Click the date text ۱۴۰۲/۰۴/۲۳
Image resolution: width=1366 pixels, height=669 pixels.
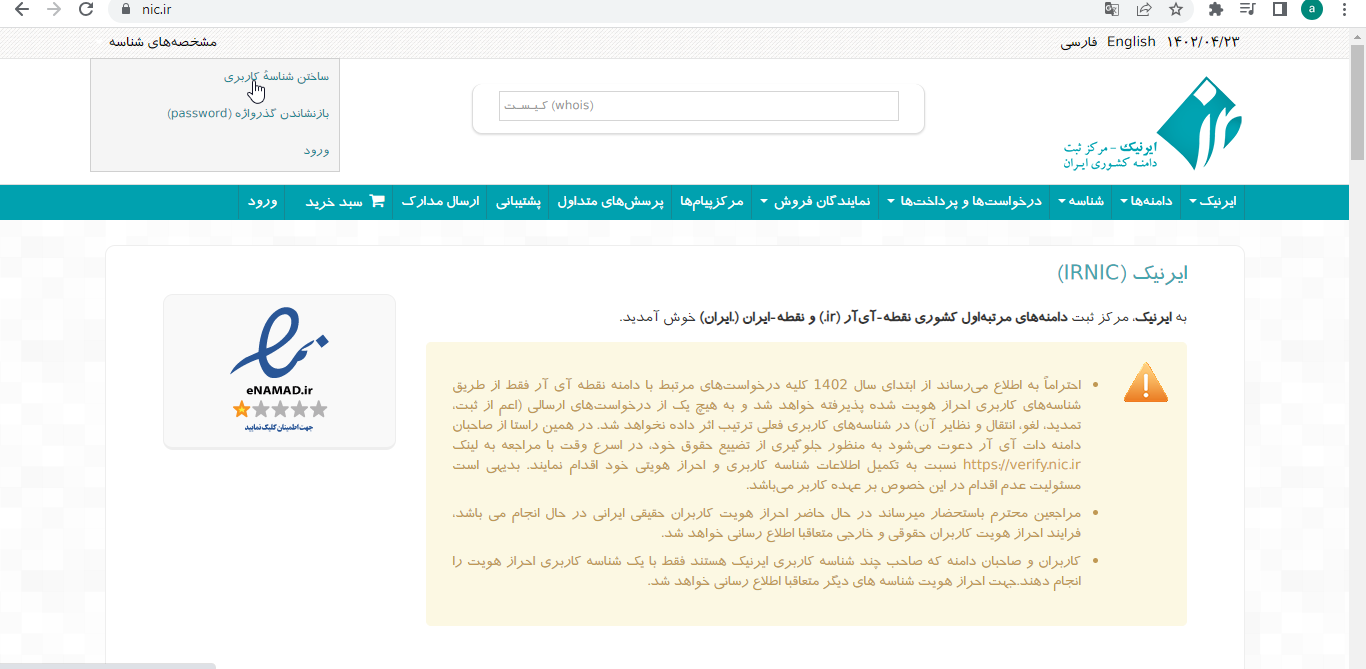1203,42
